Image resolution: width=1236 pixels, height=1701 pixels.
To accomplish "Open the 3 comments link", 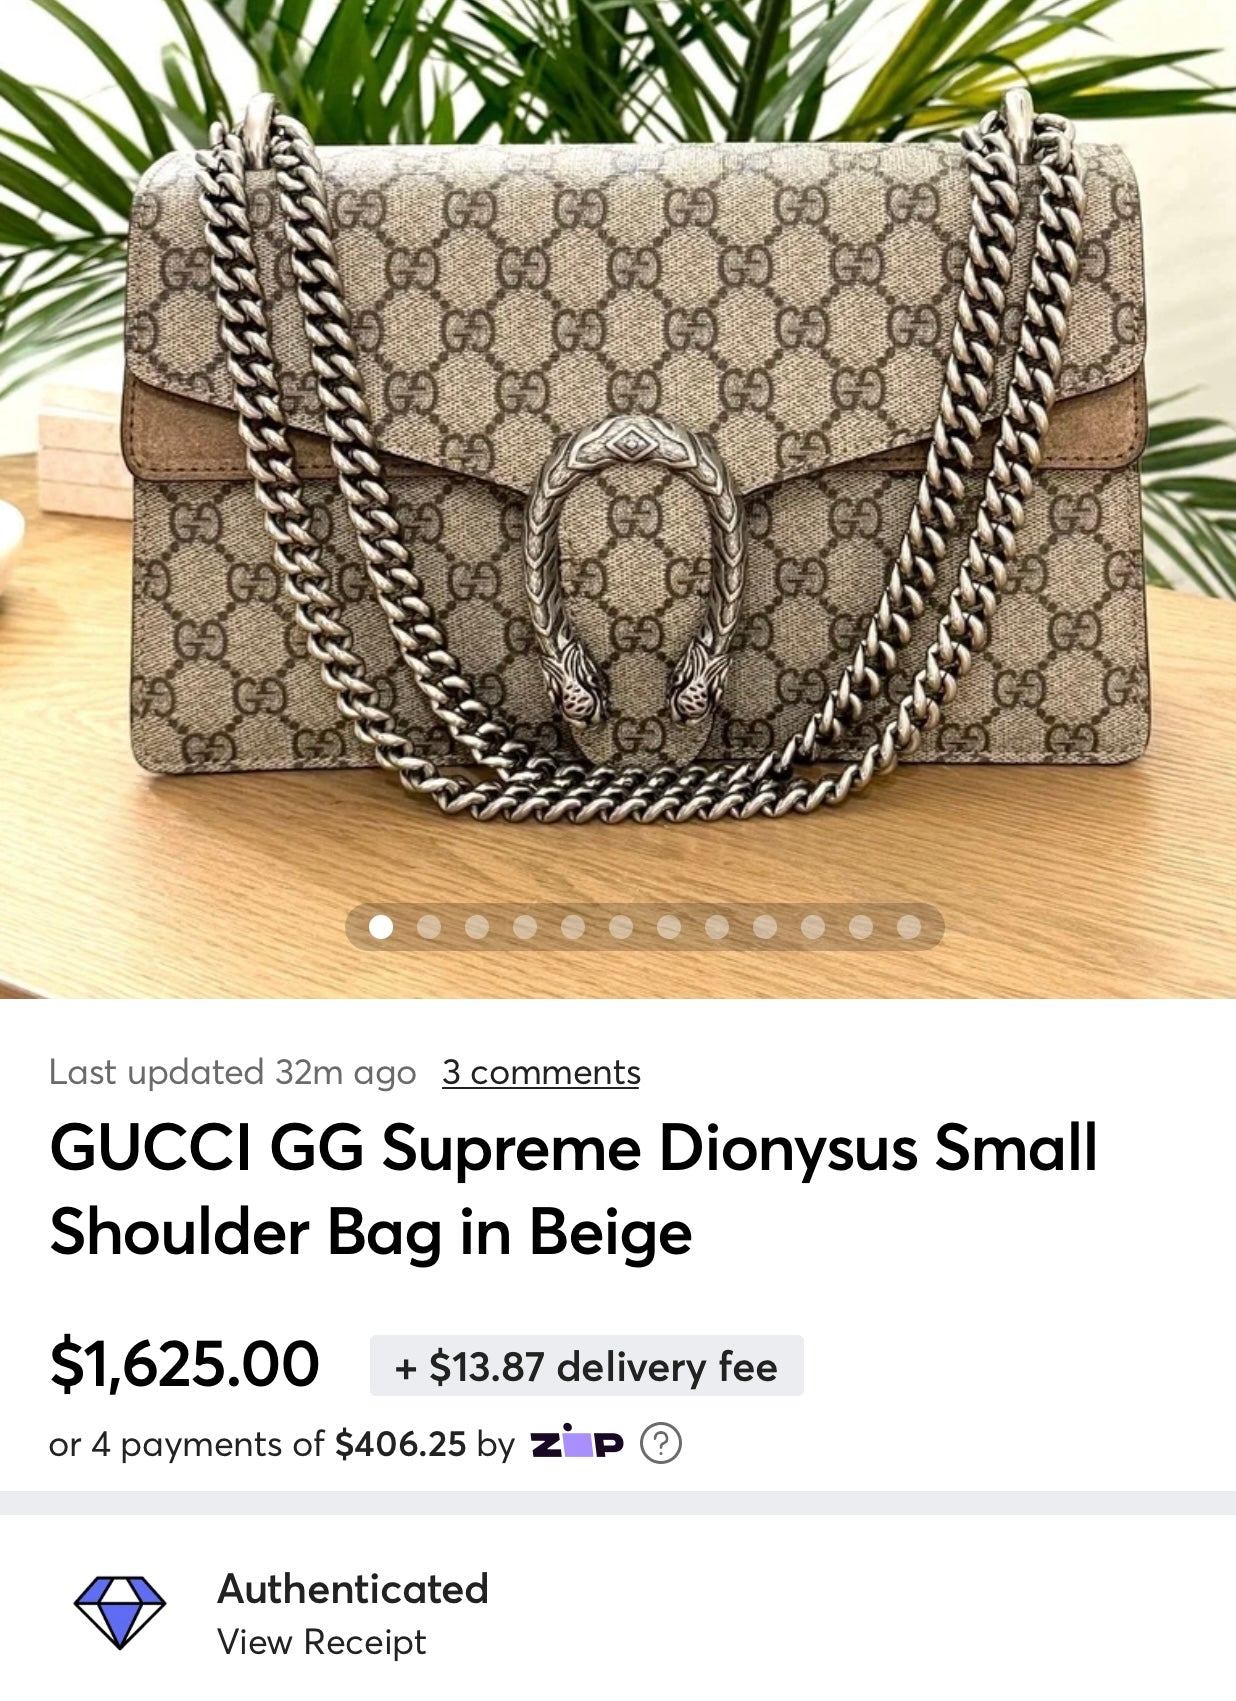I will (541, 1072).
